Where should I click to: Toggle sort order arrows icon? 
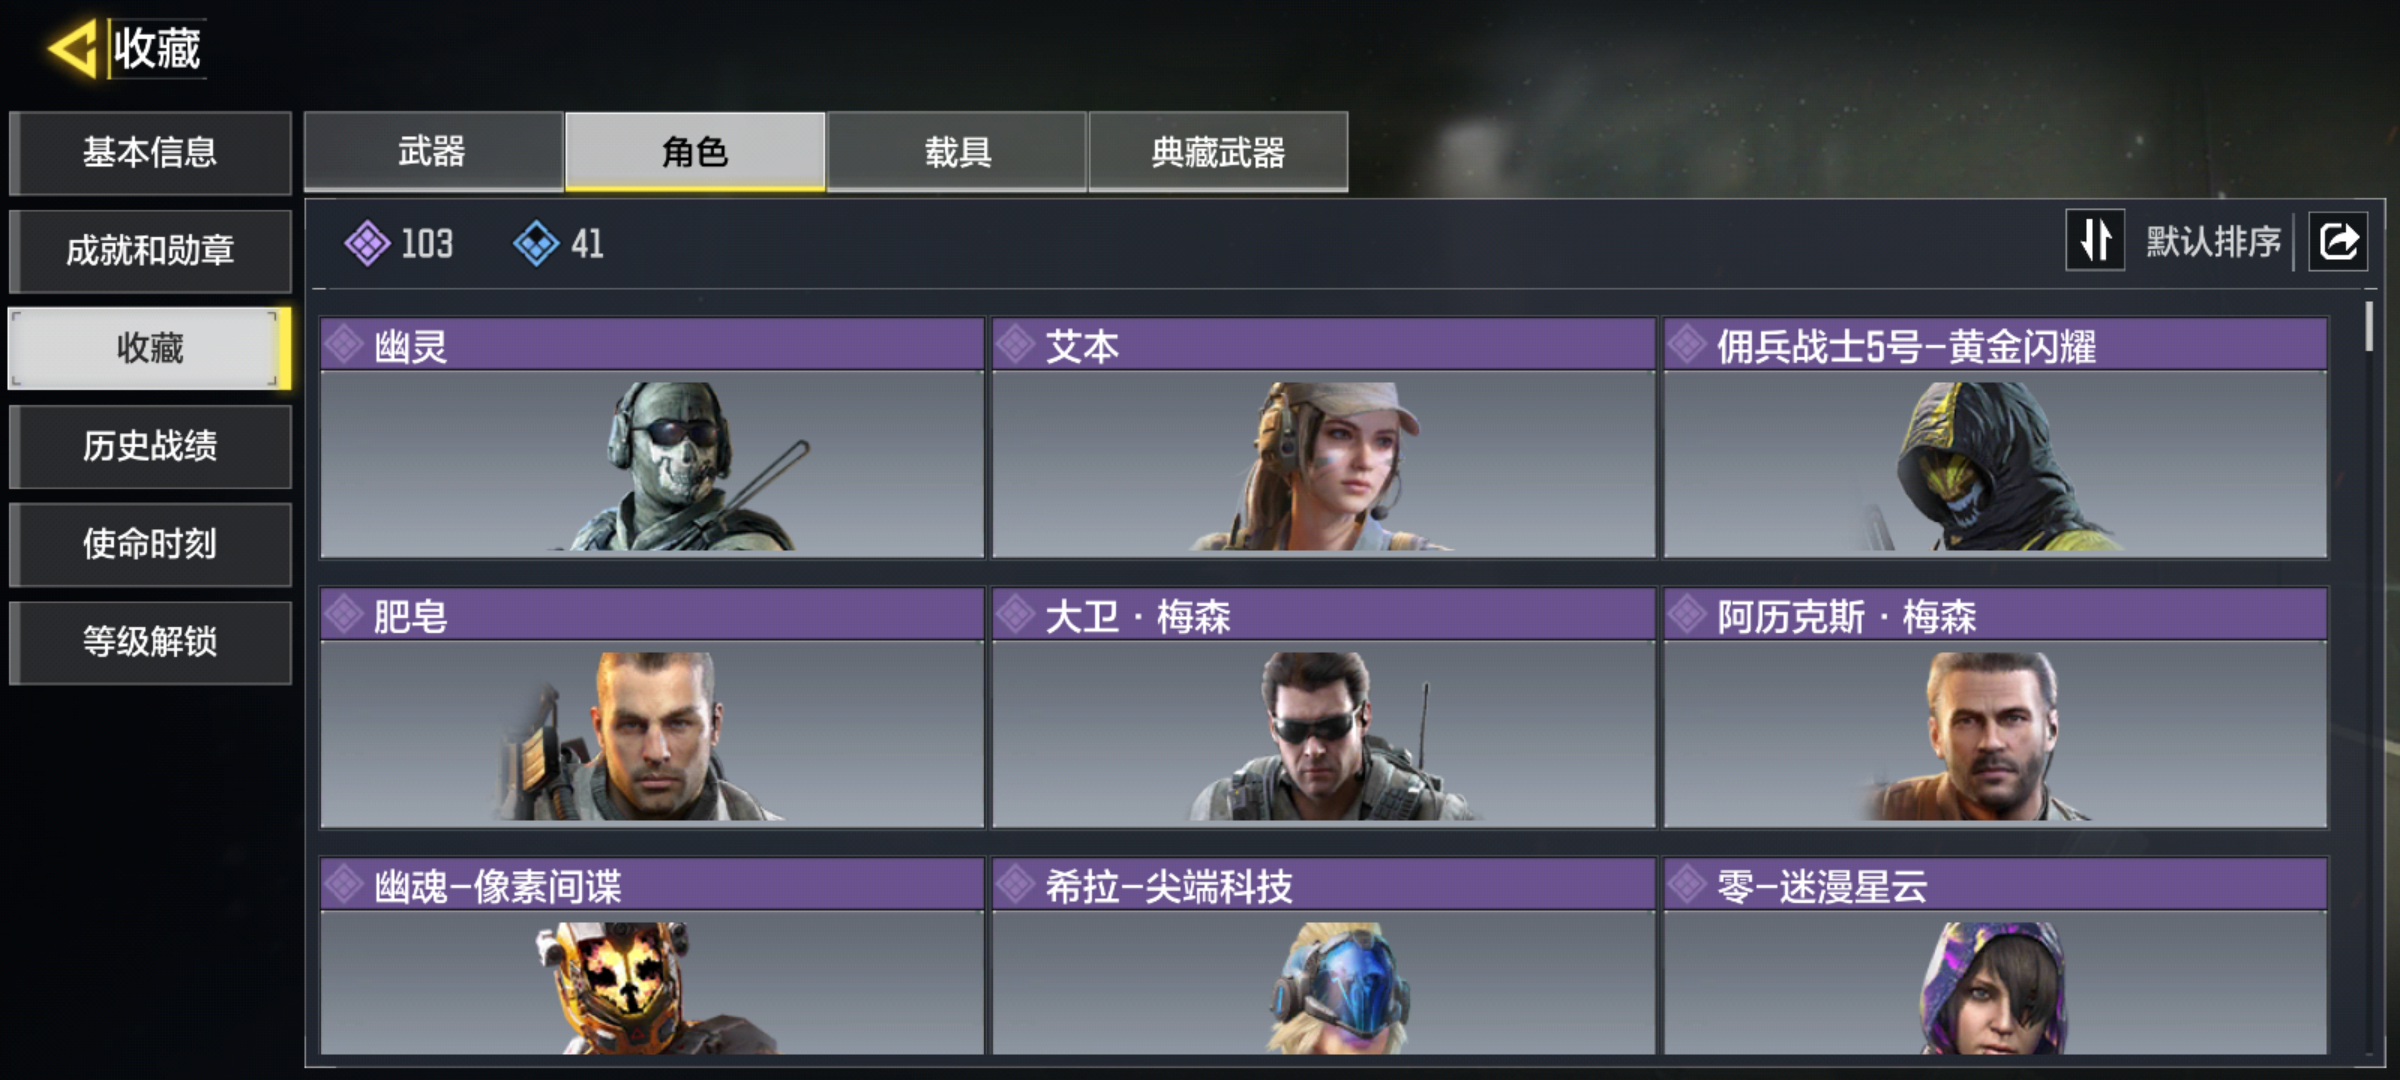[x=2095, y=240]
